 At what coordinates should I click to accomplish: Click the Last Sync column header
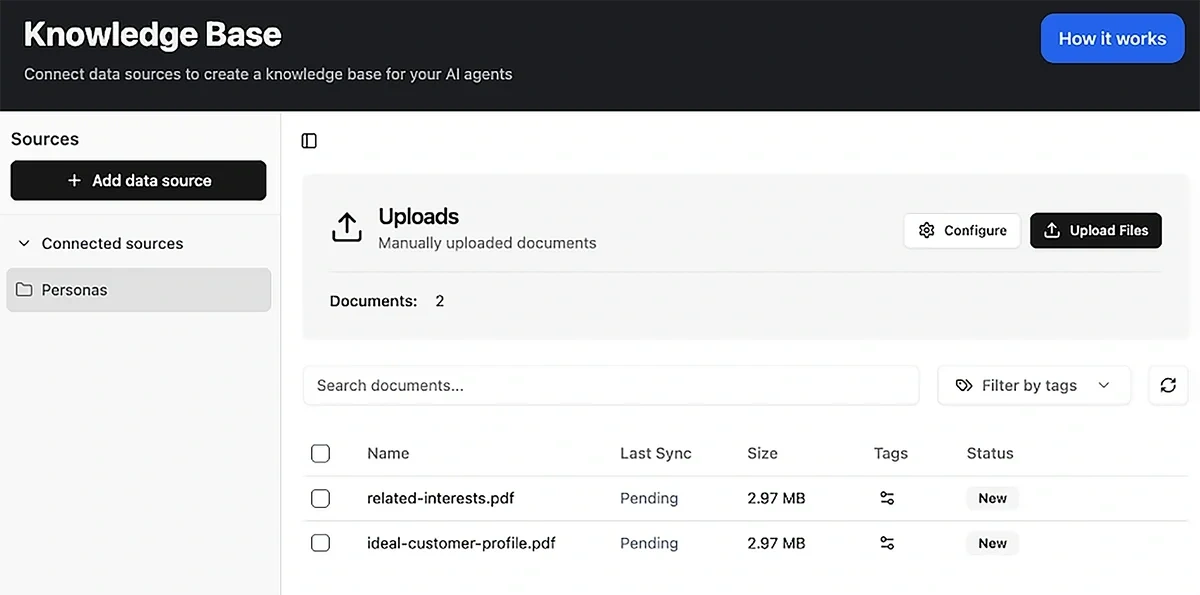pos(655,453)
